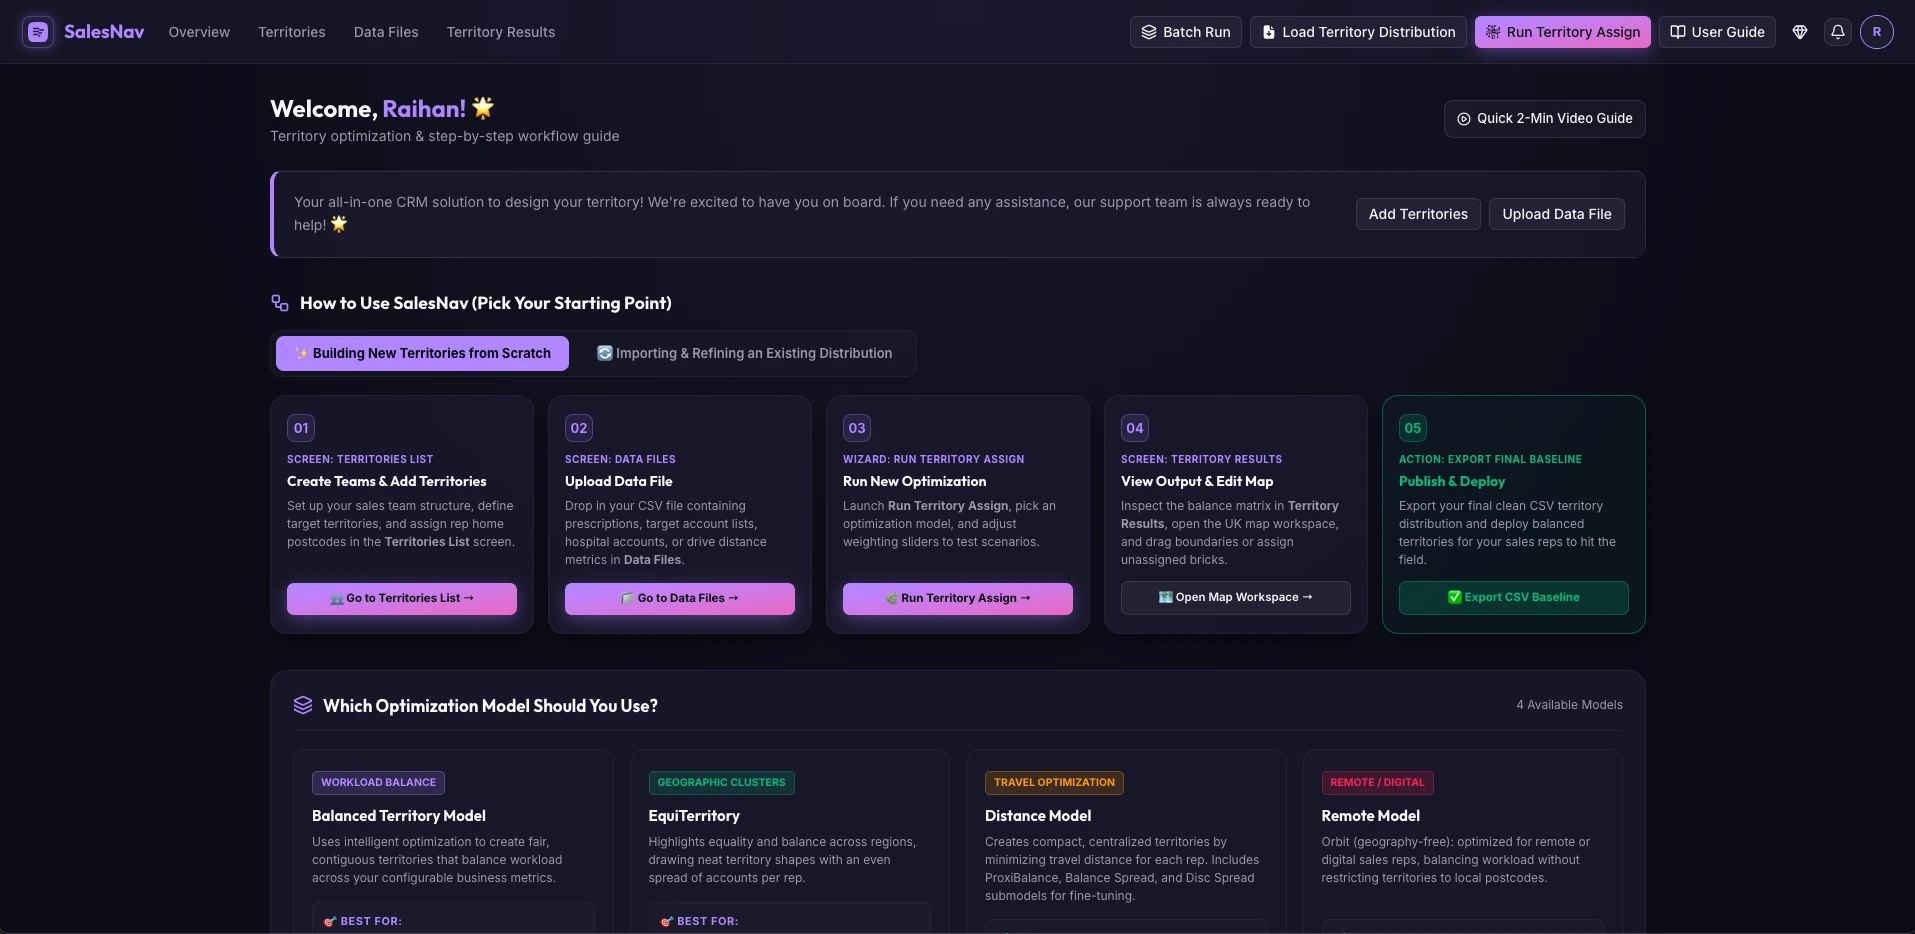
Task: Click the step 04 number badge
Action: [1135, 428]
